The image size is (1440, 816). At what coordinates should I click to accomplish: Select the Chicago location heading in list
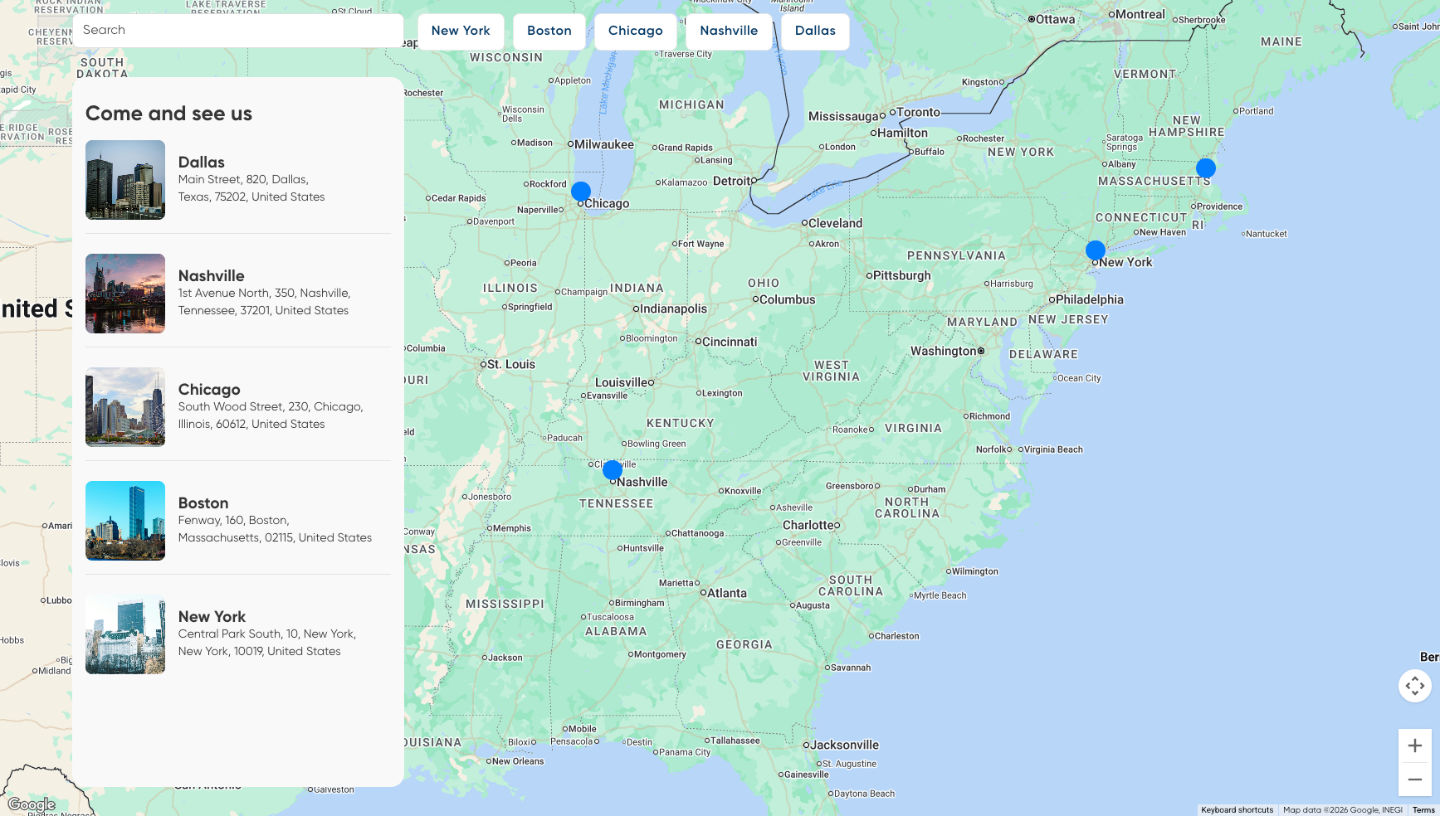[209, 389]
